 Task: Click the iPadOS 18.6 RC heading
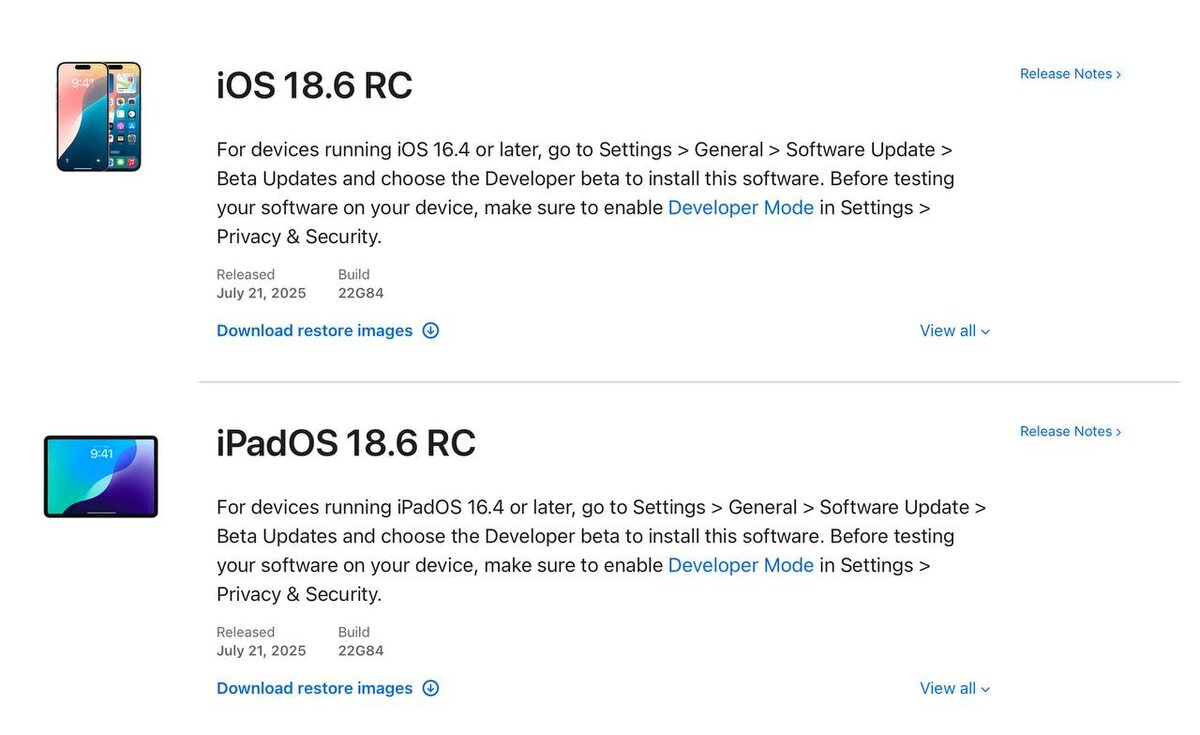tap(345, 443)
